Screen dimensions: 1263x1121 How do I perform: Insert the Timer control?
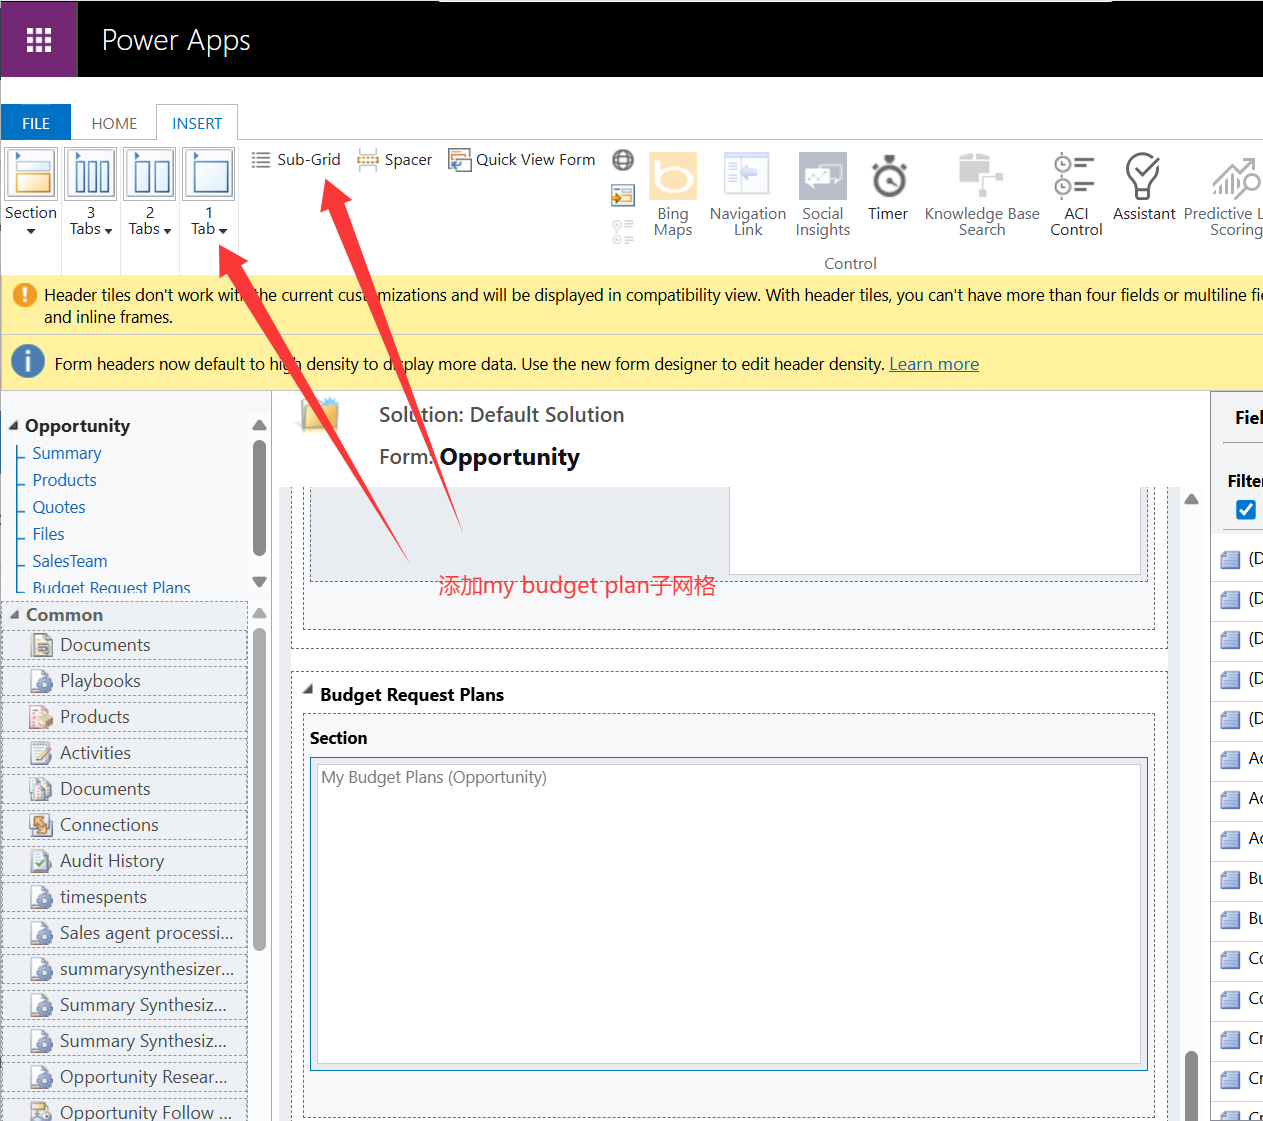pos(888,187)
